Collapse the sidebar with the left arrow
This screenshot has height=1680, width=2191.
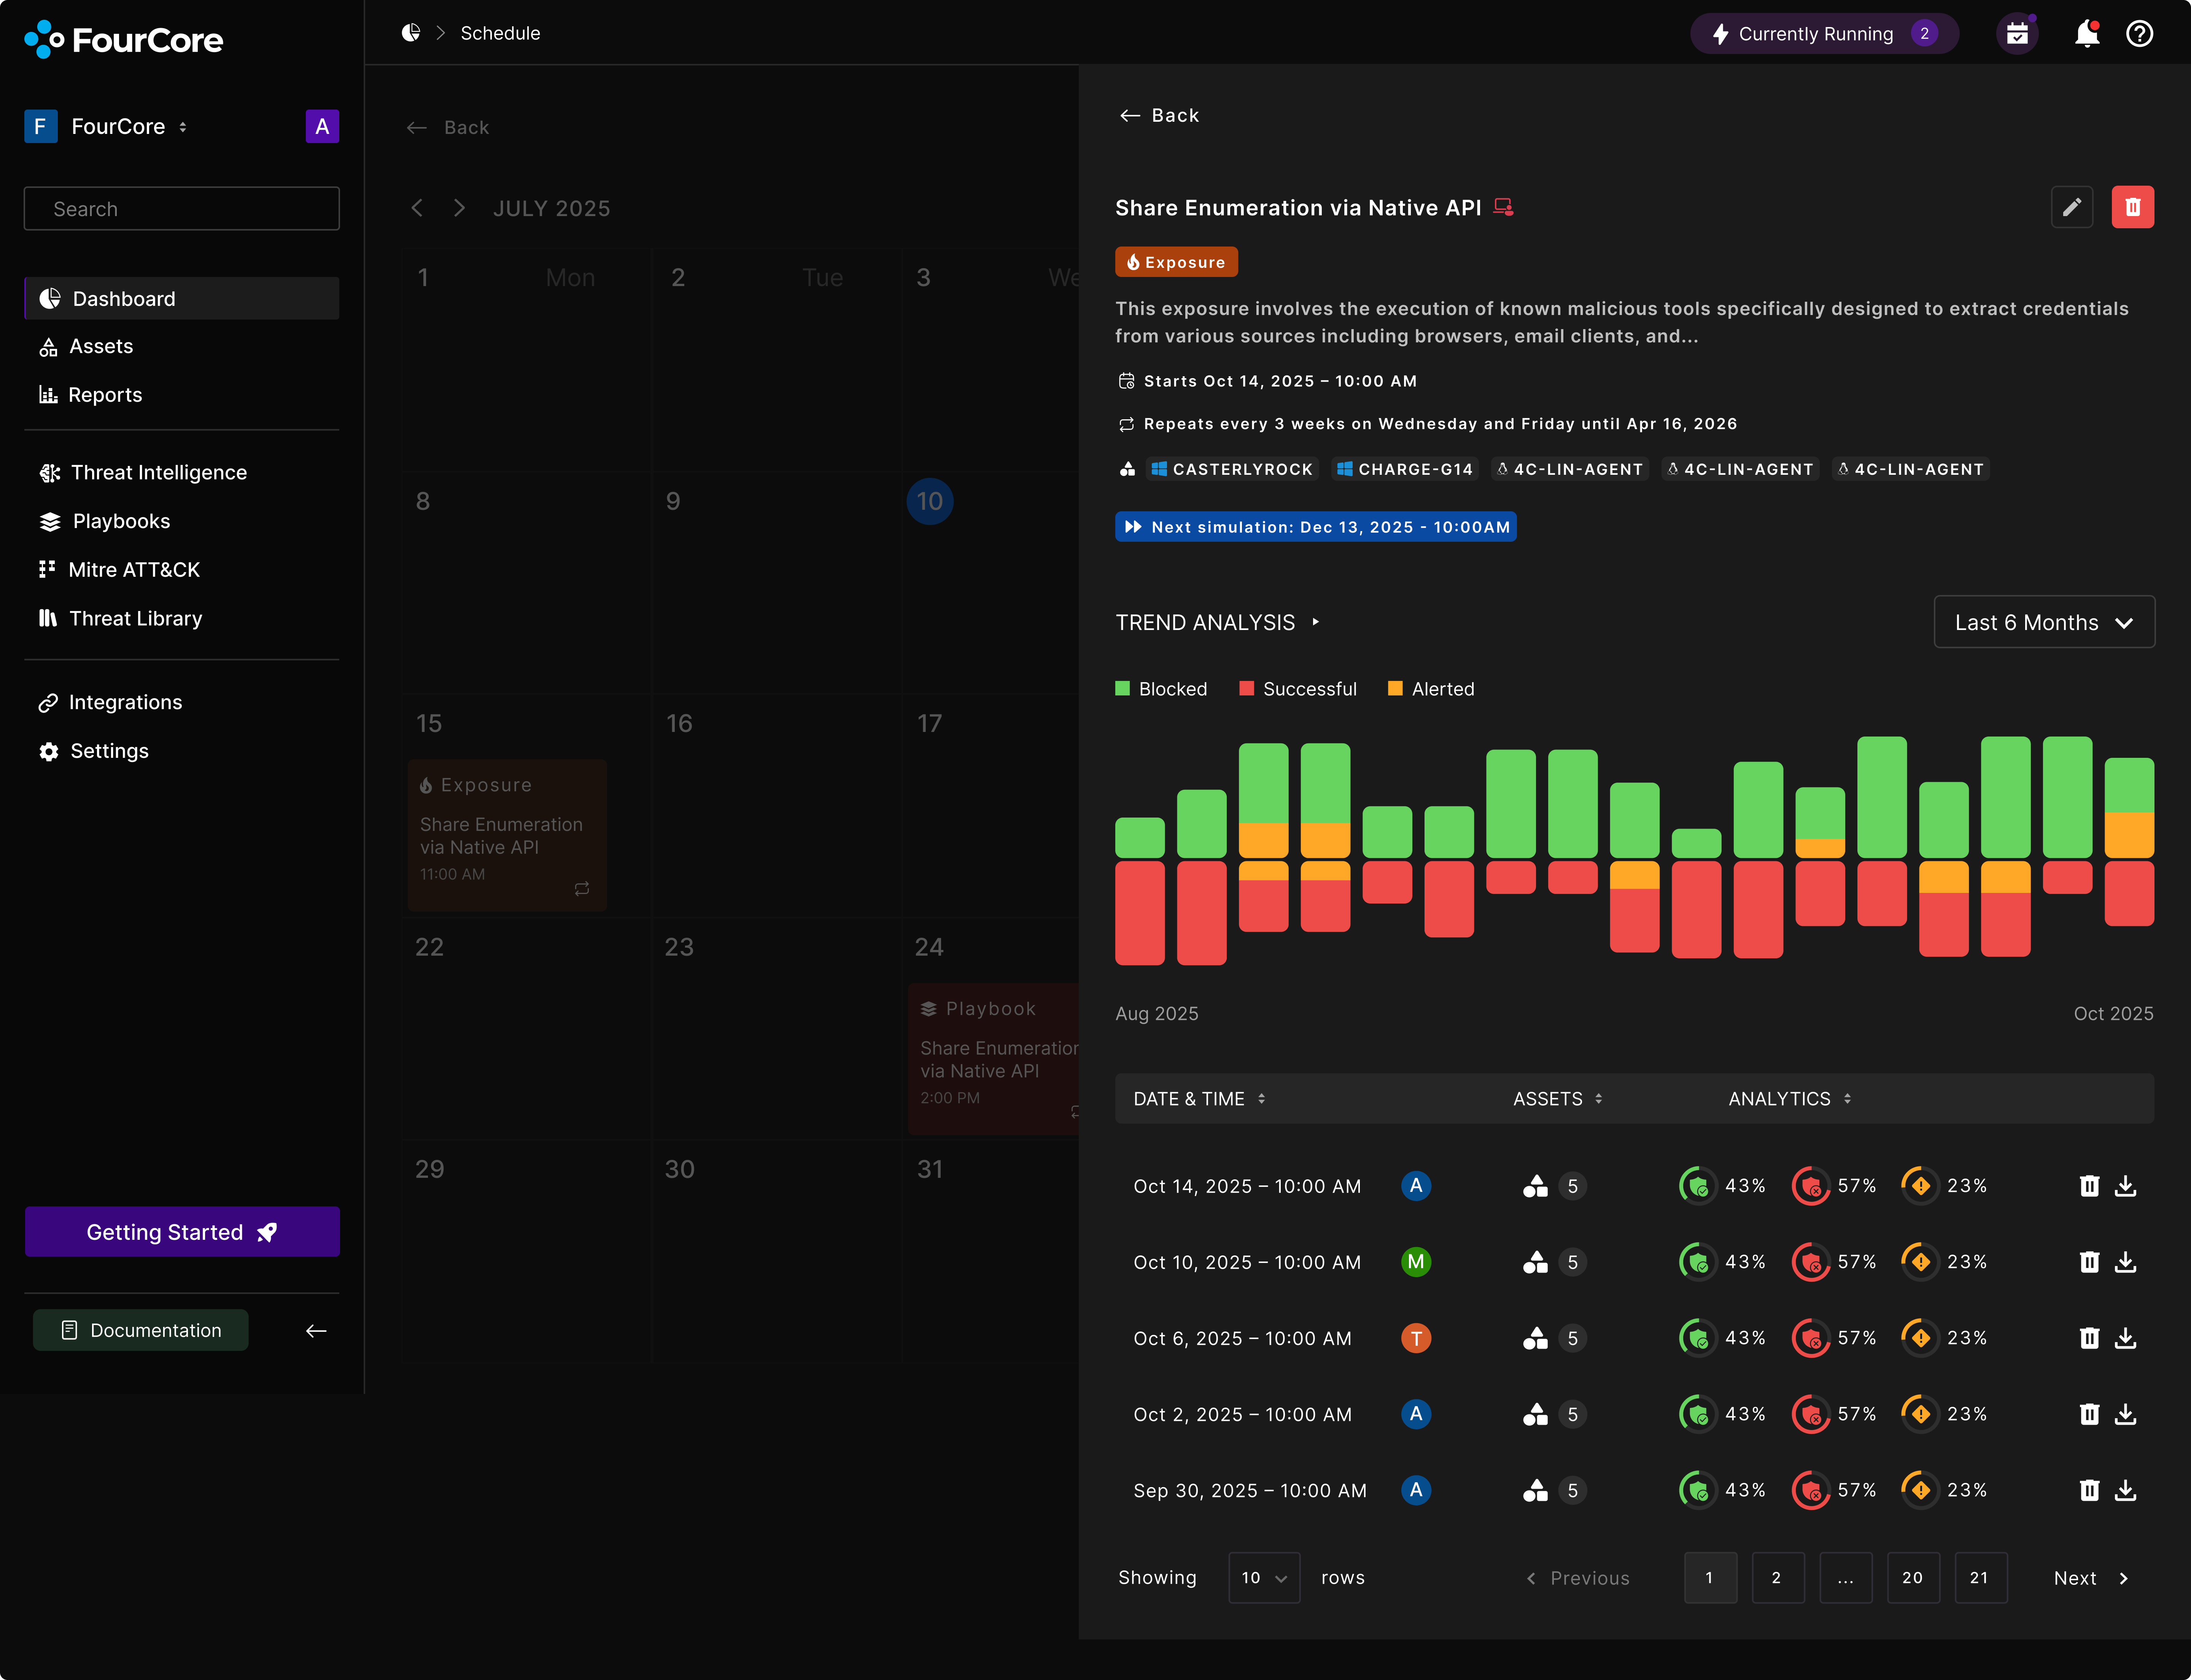click(316, 1331)
